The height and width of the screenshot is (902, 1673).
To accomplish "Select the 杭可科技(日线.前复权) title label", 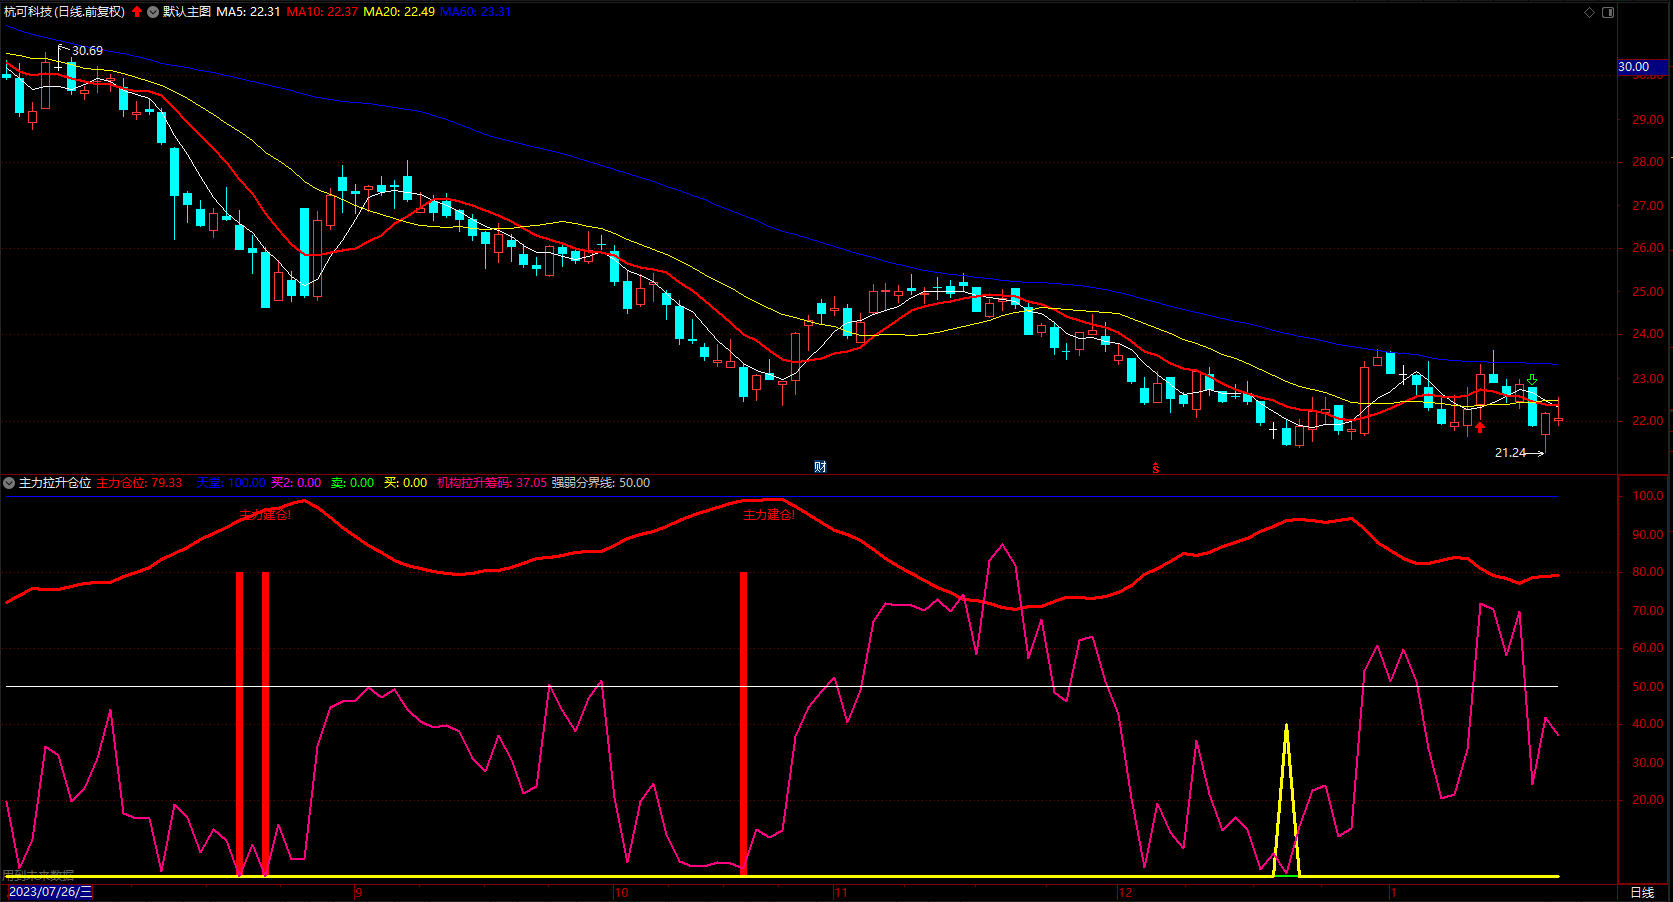I will (x=65, y=12).
